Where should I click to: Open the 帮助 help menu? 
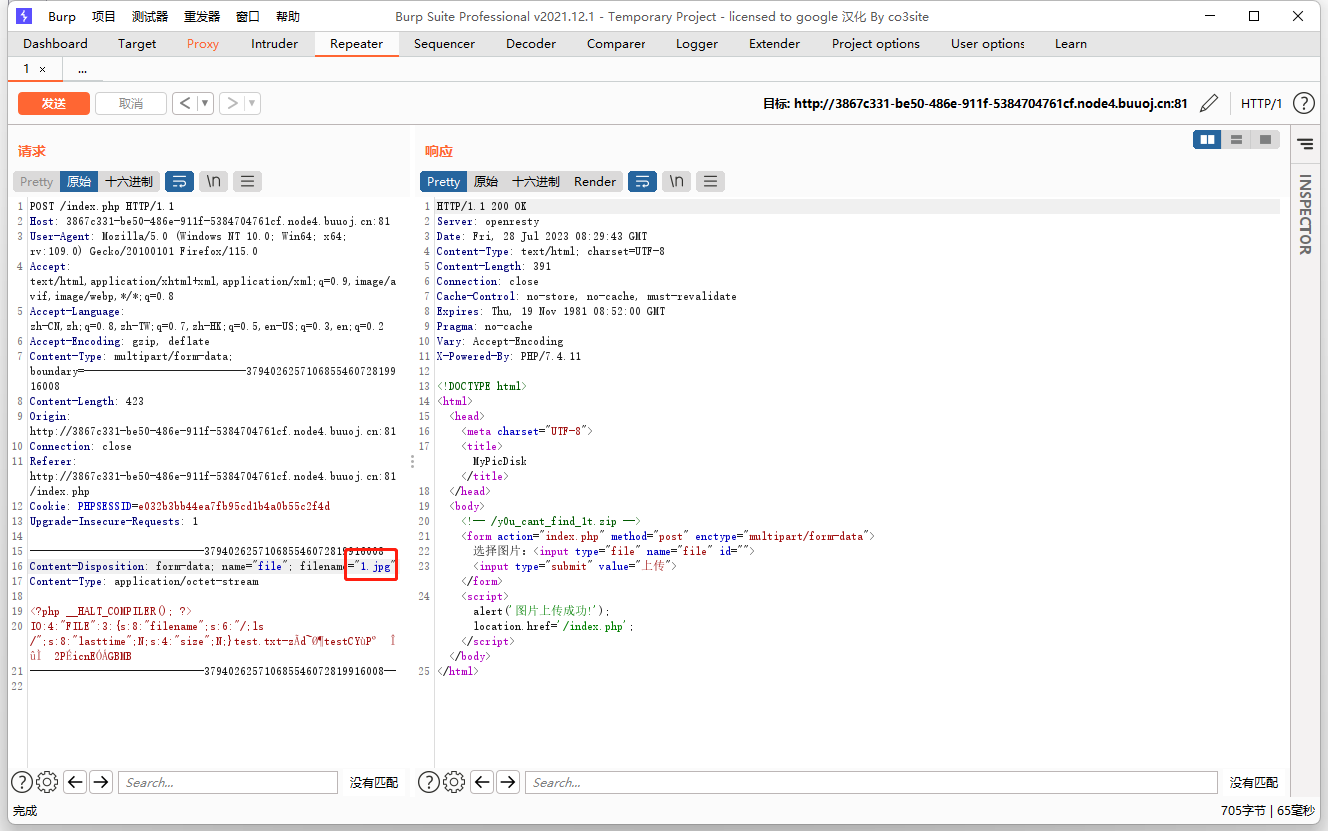(287, 16)
